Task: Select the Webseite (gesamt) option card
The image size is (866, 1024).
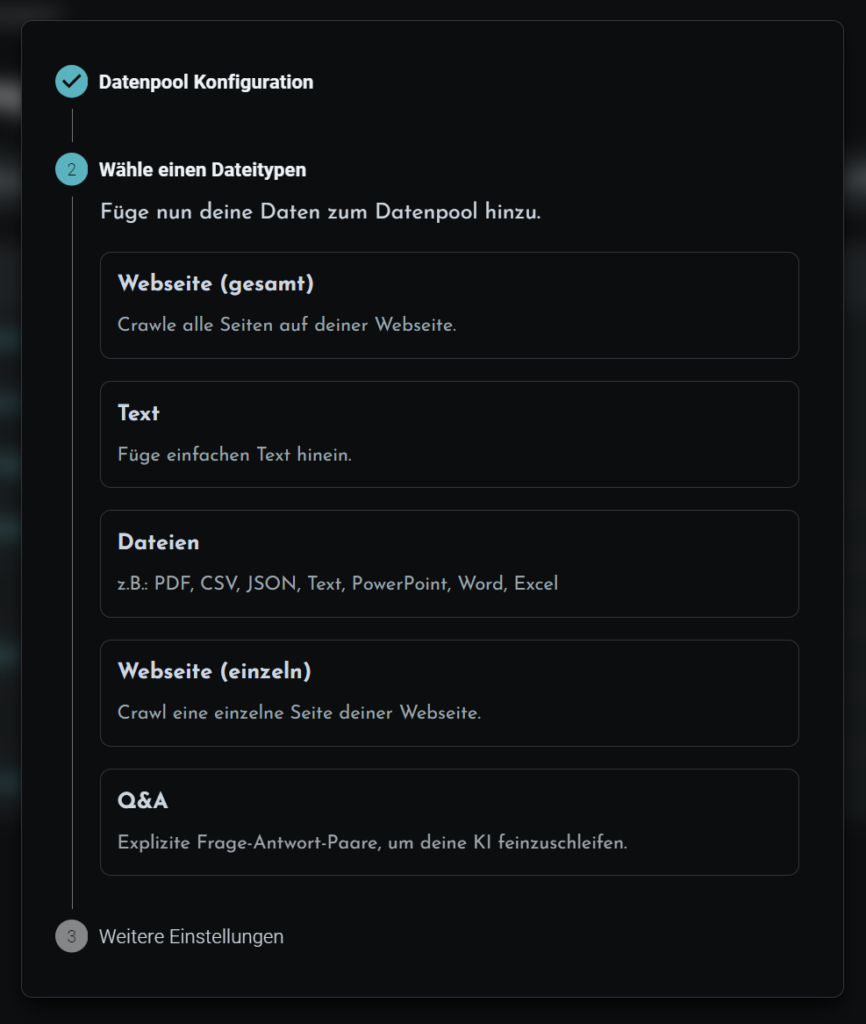Action: click(449, 306)
